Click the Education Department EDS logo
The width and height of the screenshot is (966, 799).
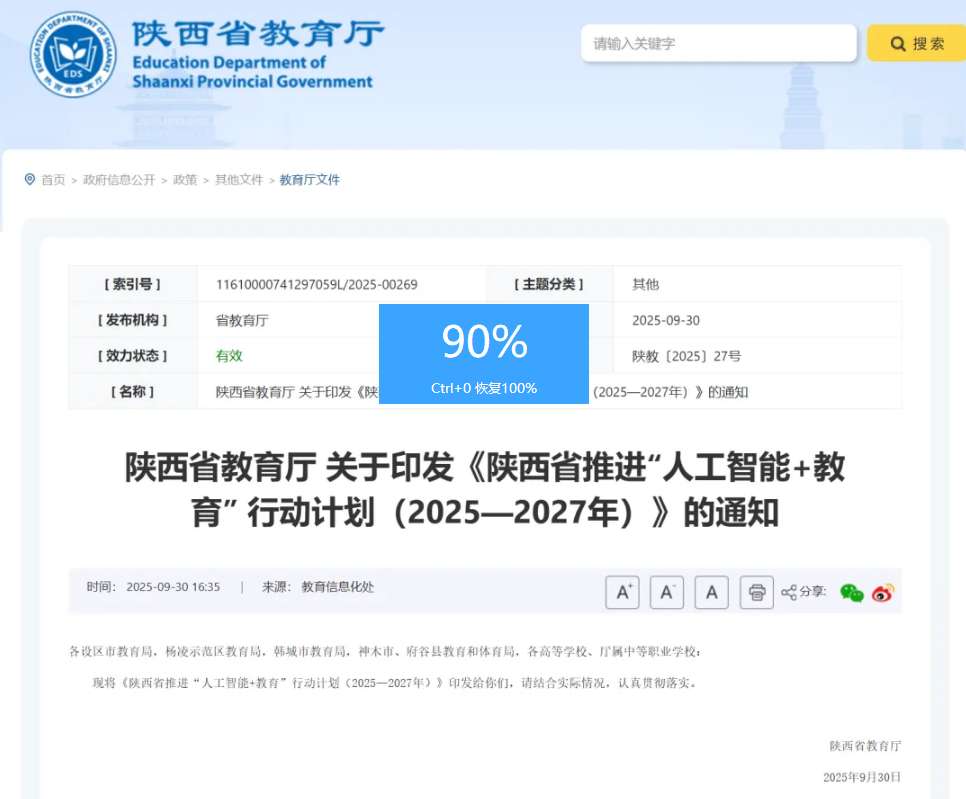coord(74,55)
